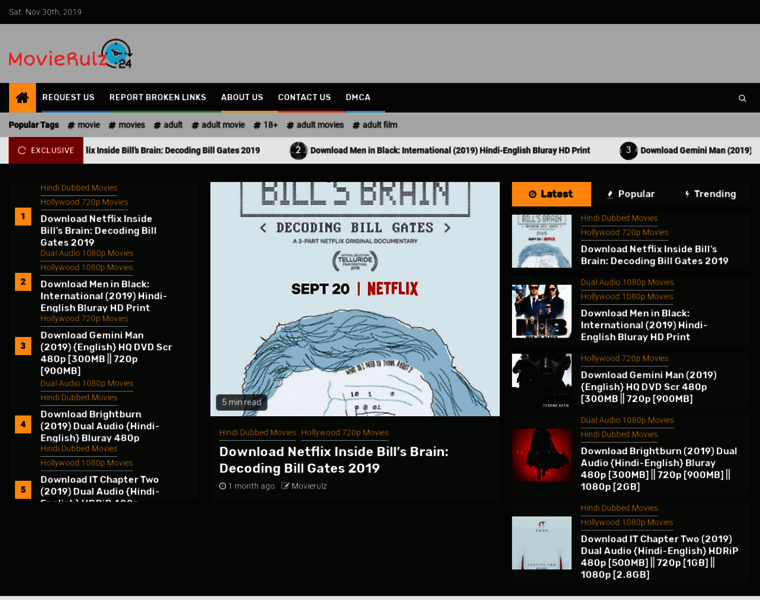Select the # 18+ popular tag
The height and width of the screenshot is (600, 760).
266,125
